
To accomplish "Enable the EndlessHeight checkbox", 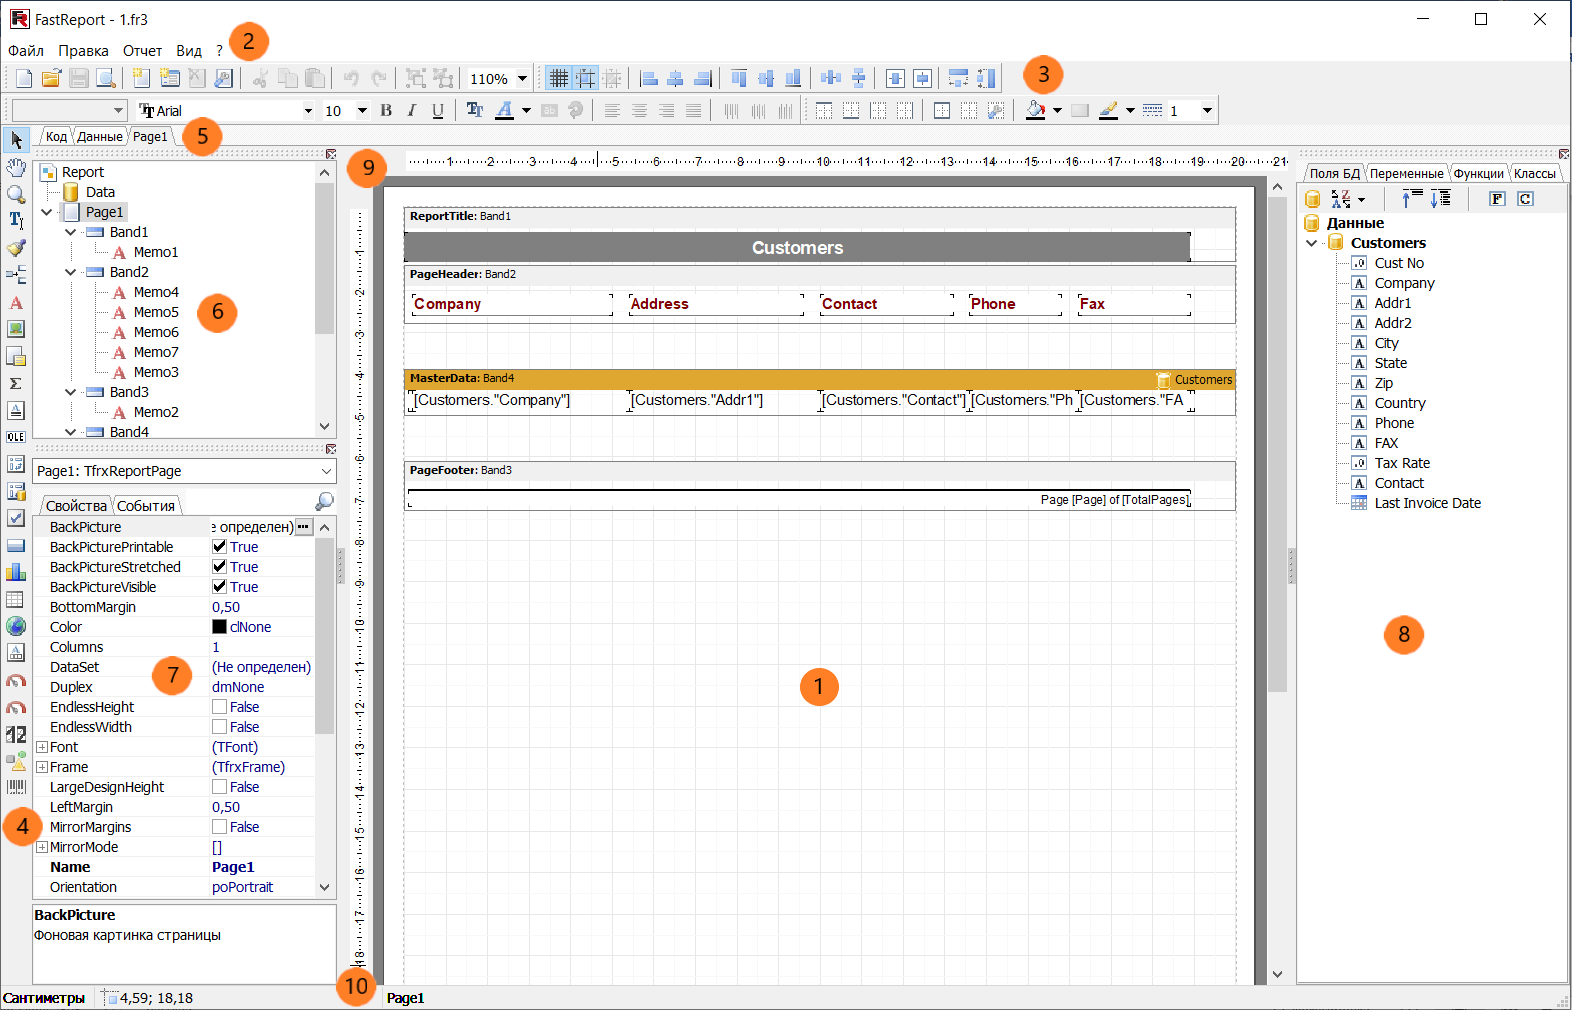I will (219, 707).
